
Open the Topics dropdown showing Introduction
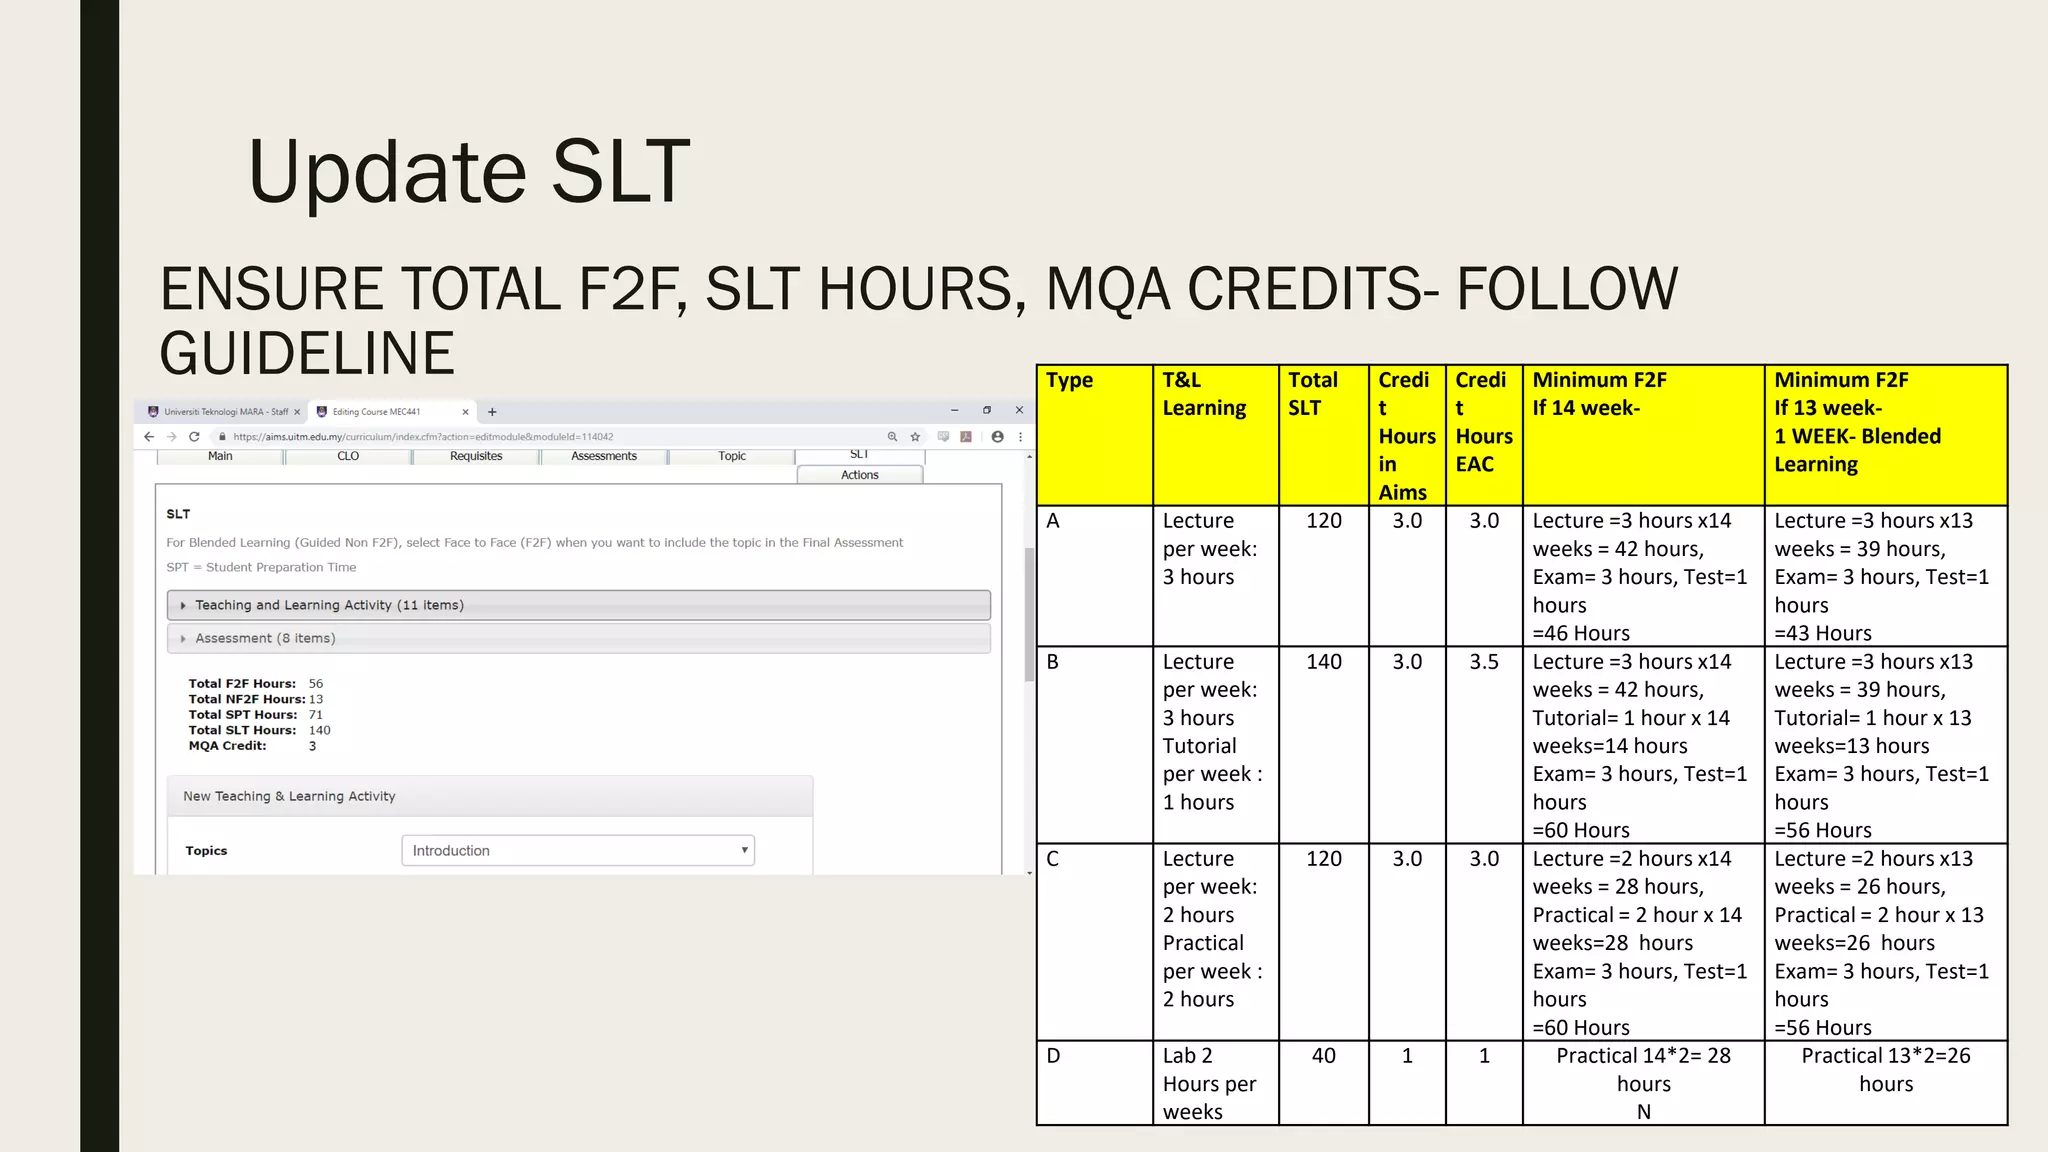(577, 851)
